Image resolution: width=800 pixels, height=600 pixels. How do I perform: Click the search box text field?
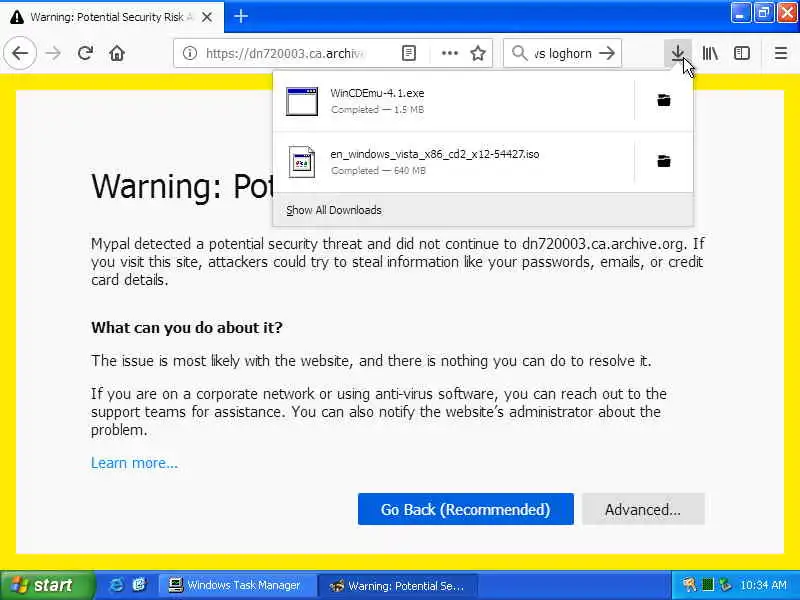pyautogui.click(x=563, y=53)
